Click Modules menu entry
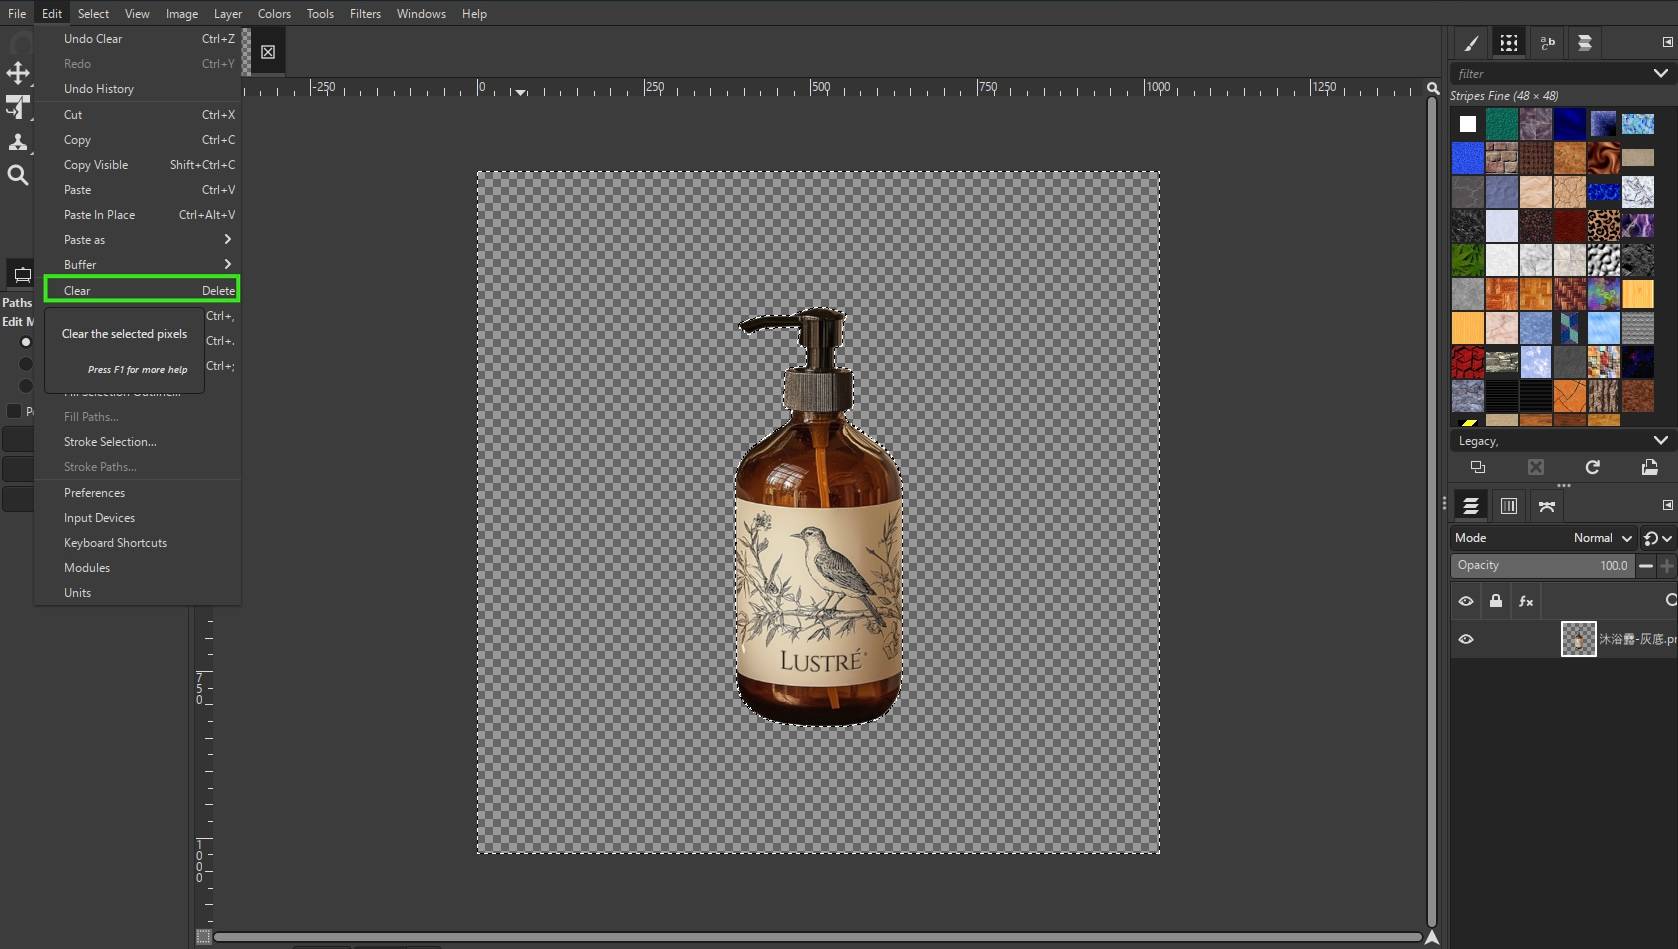The image size is (1678, 949). pos(138,568)
